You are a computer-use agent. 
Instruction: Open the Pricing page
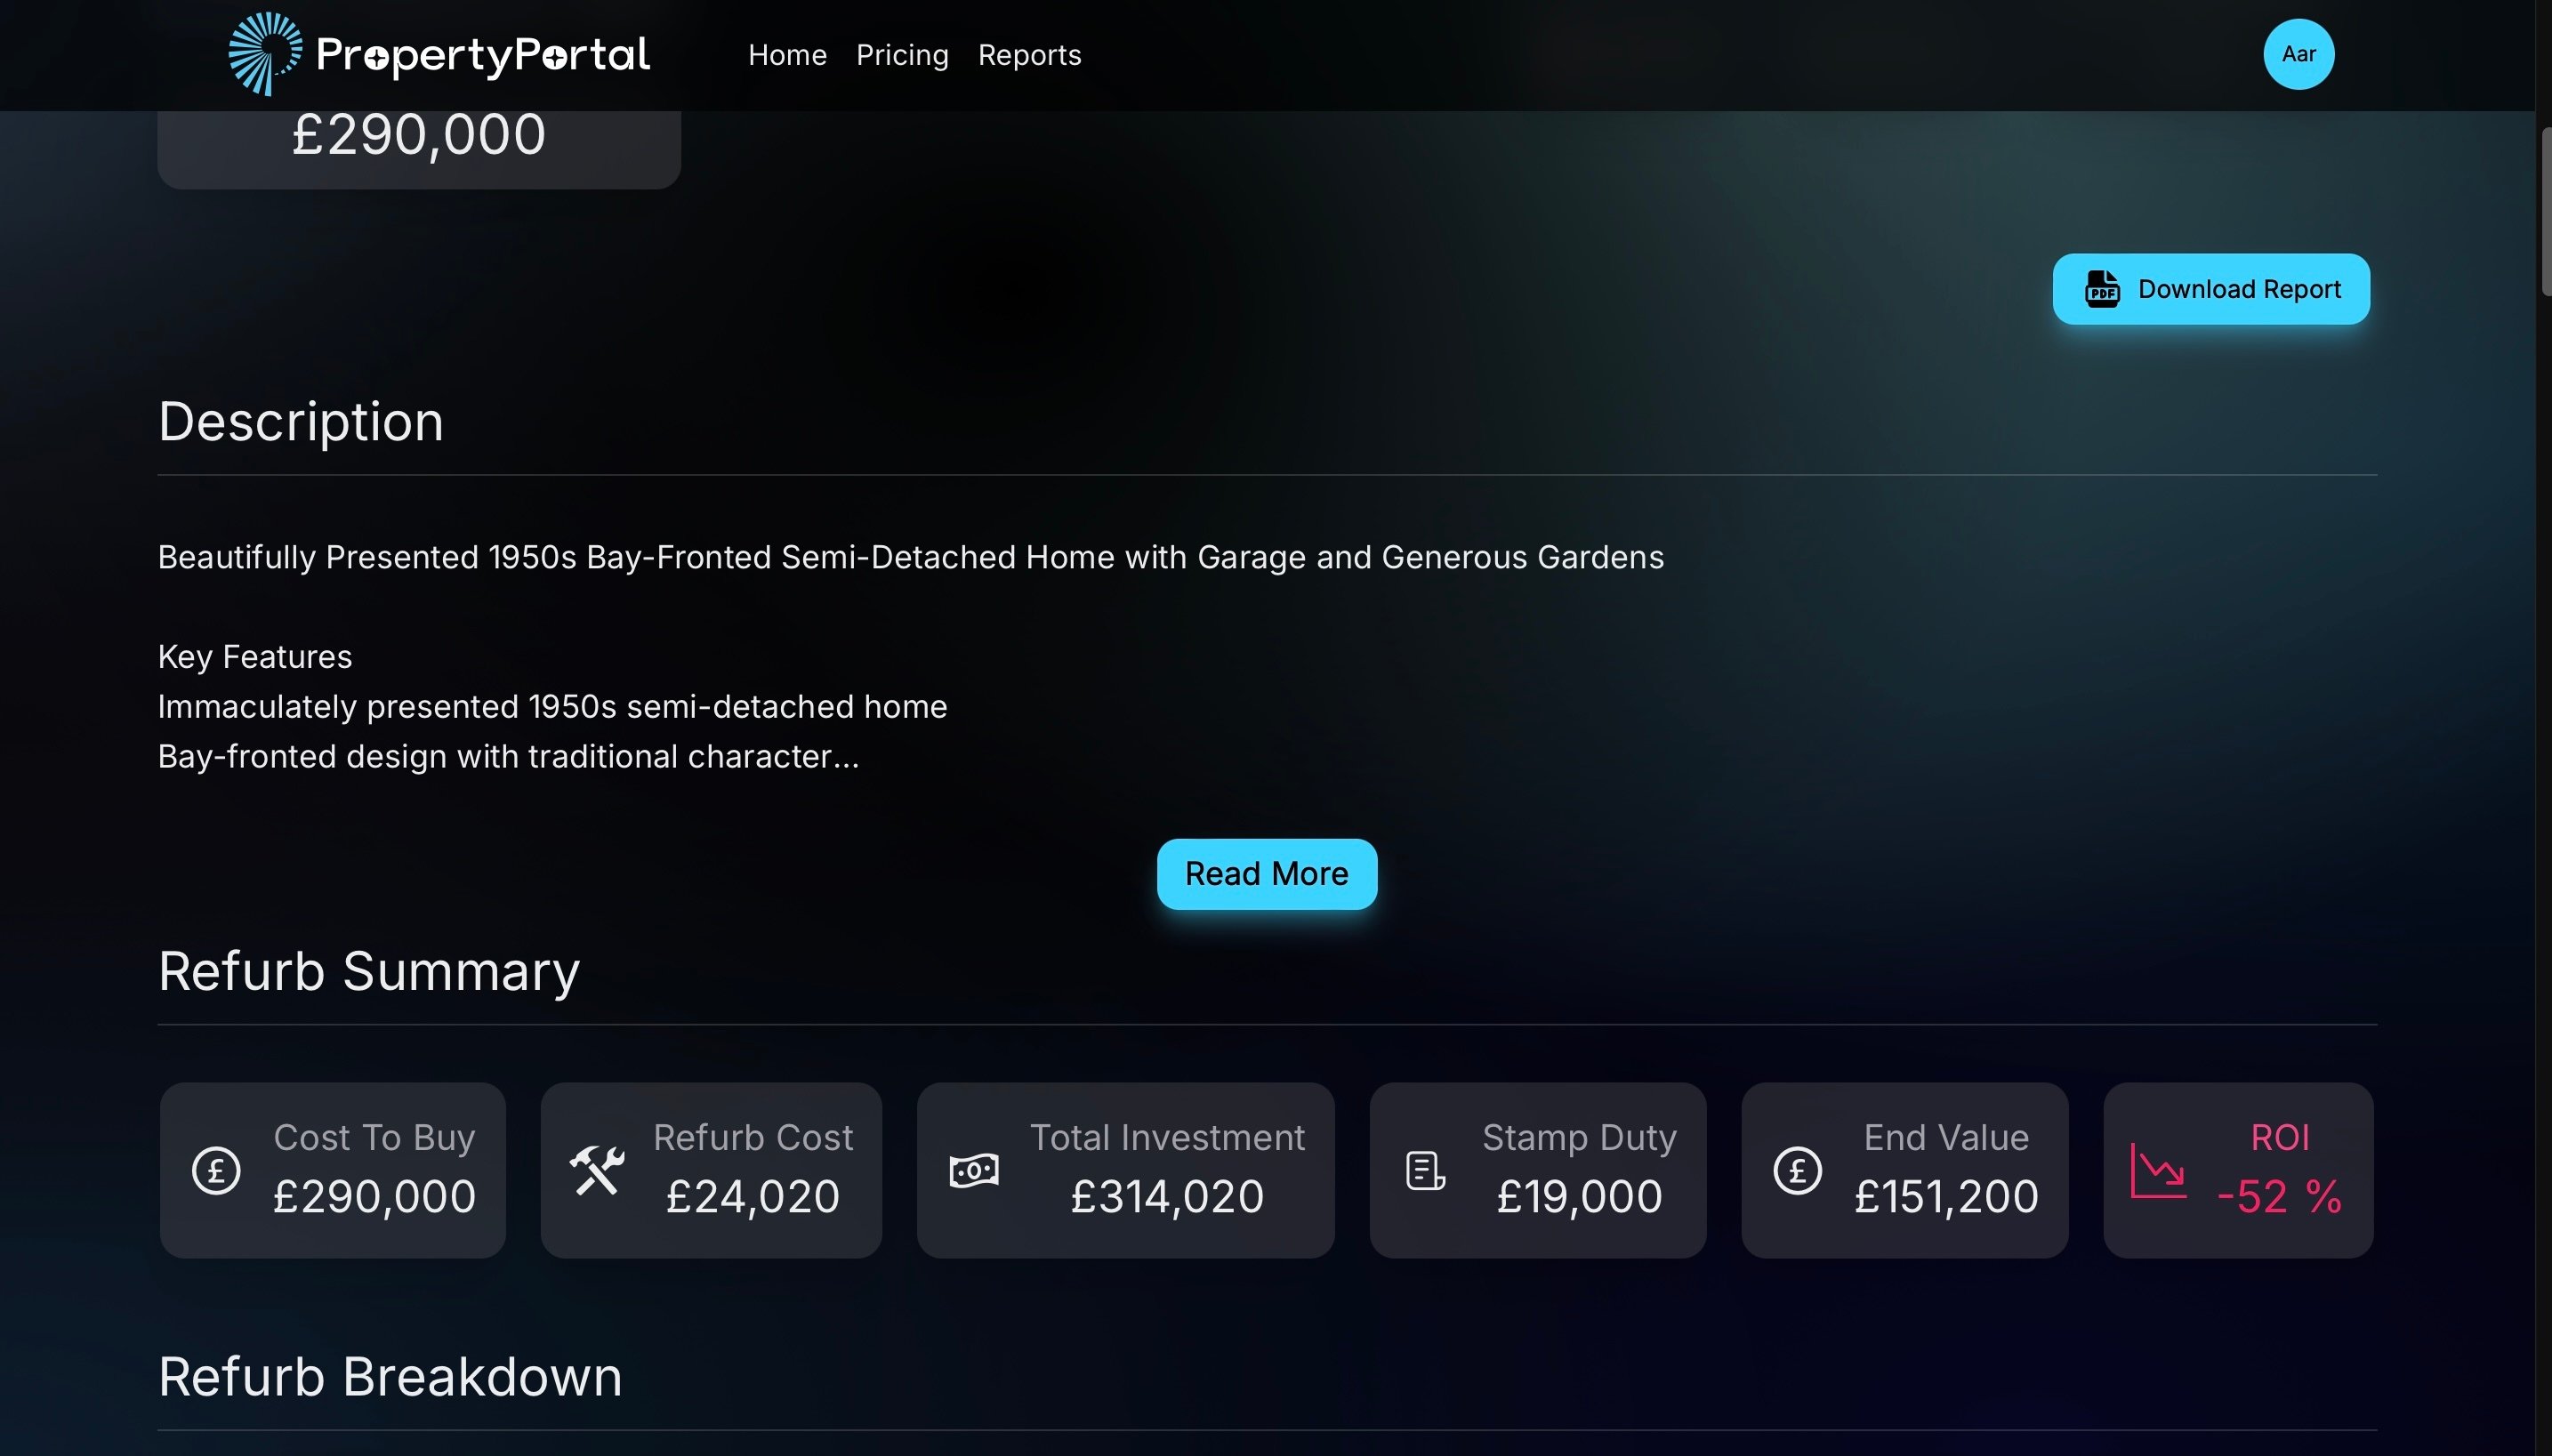tap(902, 55)
